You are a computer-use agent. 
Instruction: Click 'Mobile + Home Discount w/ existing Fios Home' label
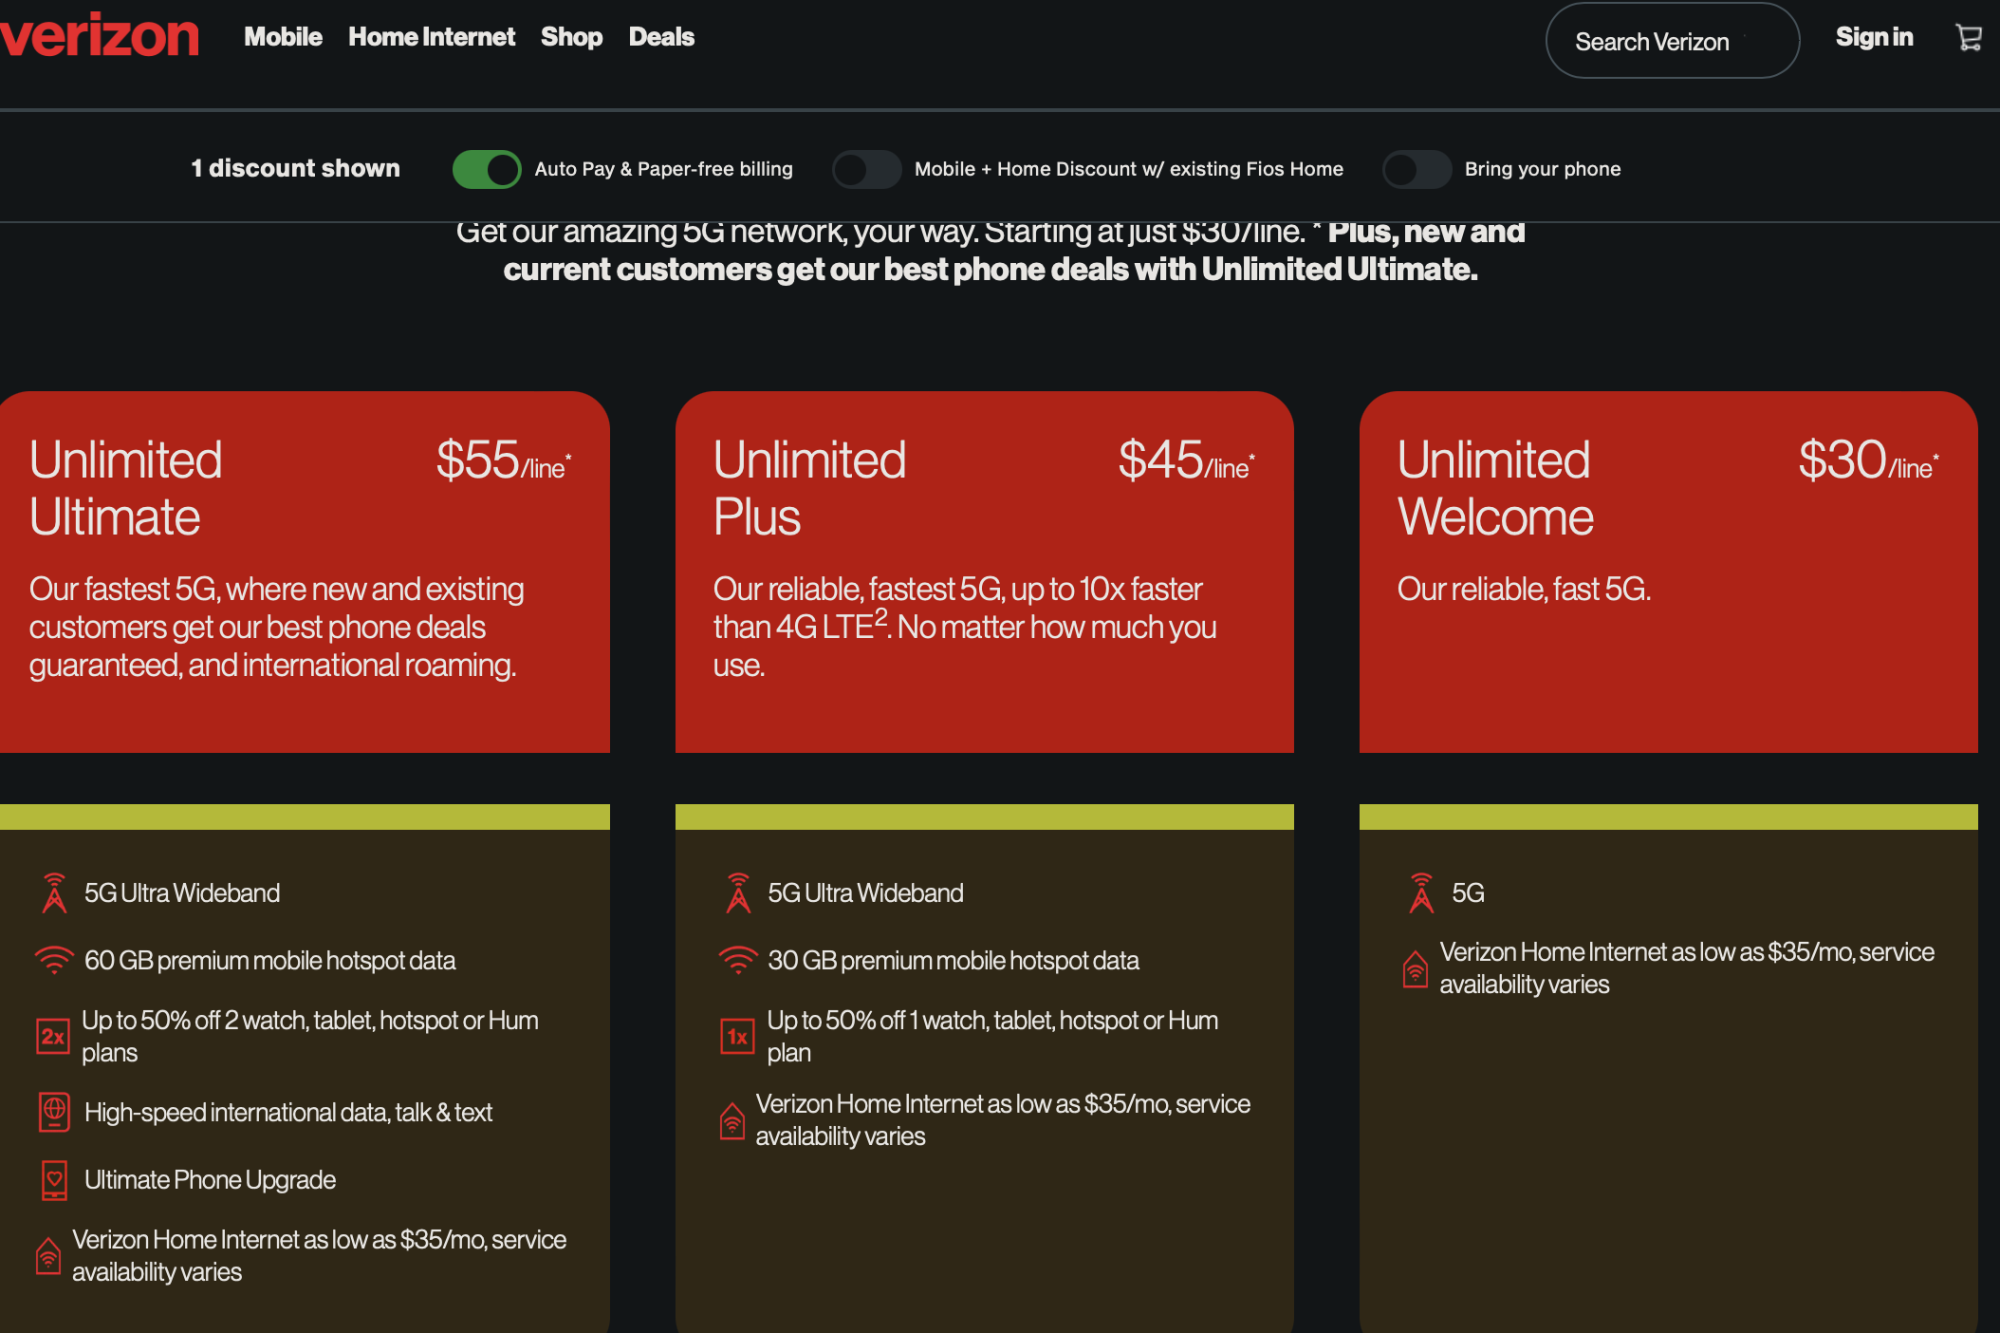pyautogui.click(x=1129, y=169)
